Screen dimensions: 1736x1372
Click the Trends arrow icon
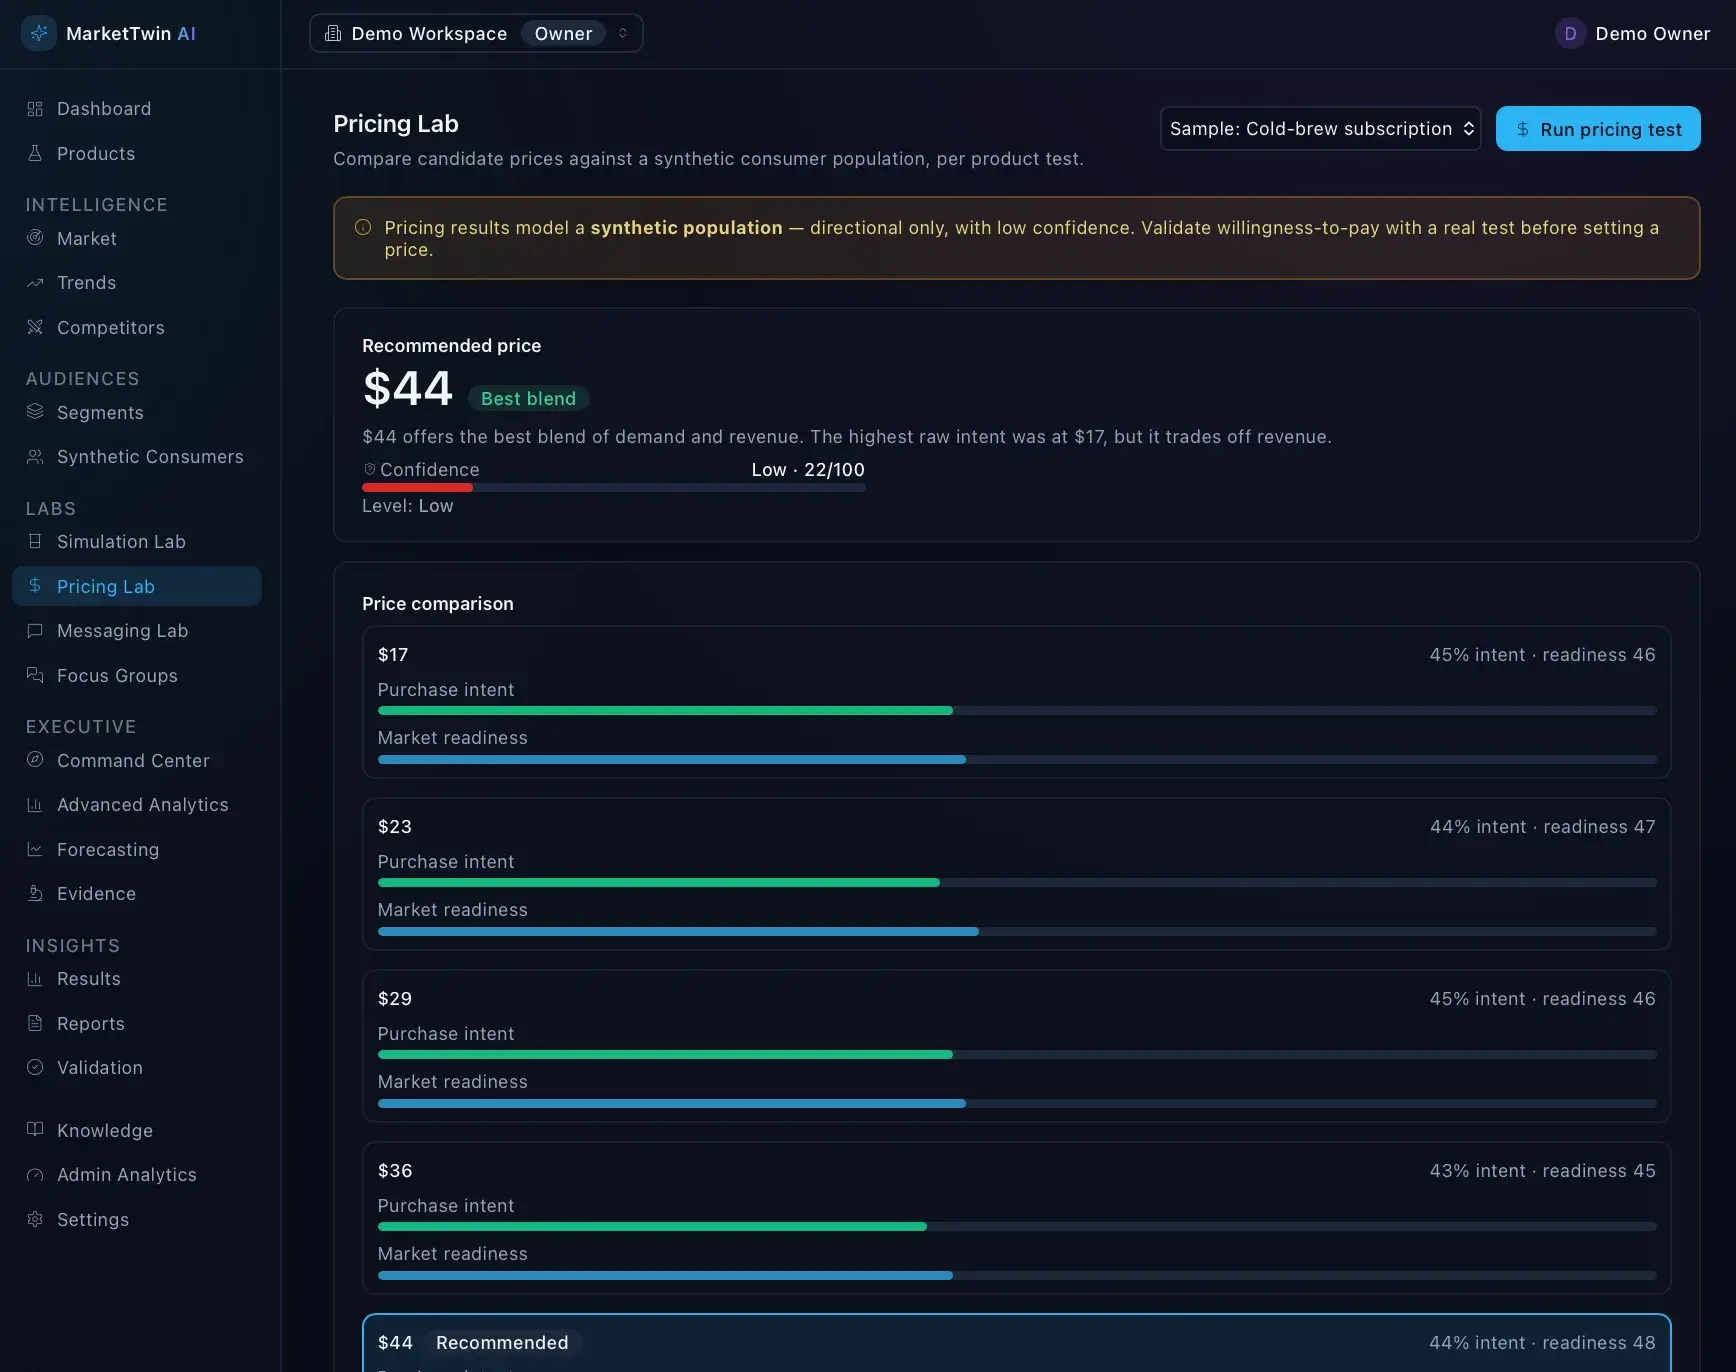tap(35, 283)
